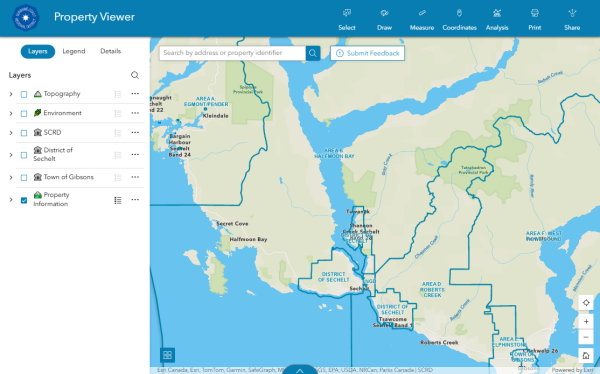Open the Print tool
Screen dimensions: 600x374
coord(535,19)
